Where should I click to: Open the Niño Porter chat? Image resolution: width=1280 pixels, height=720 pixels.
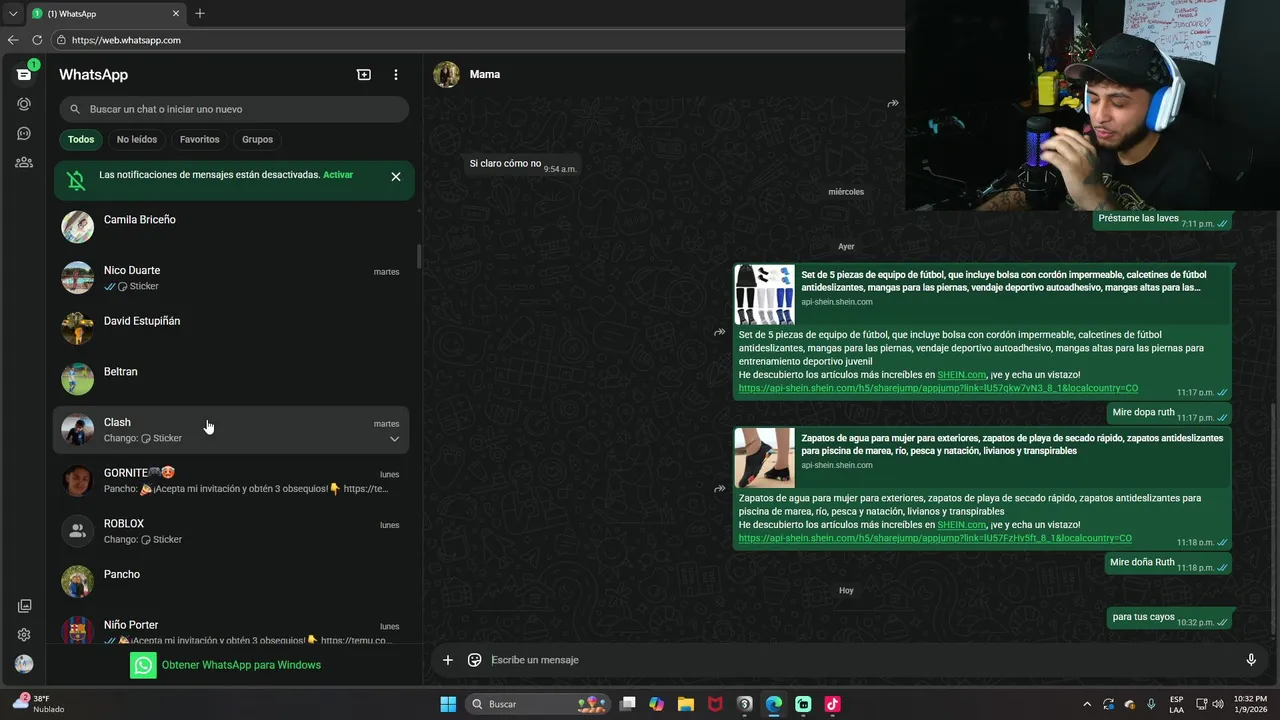click(231, 628)
